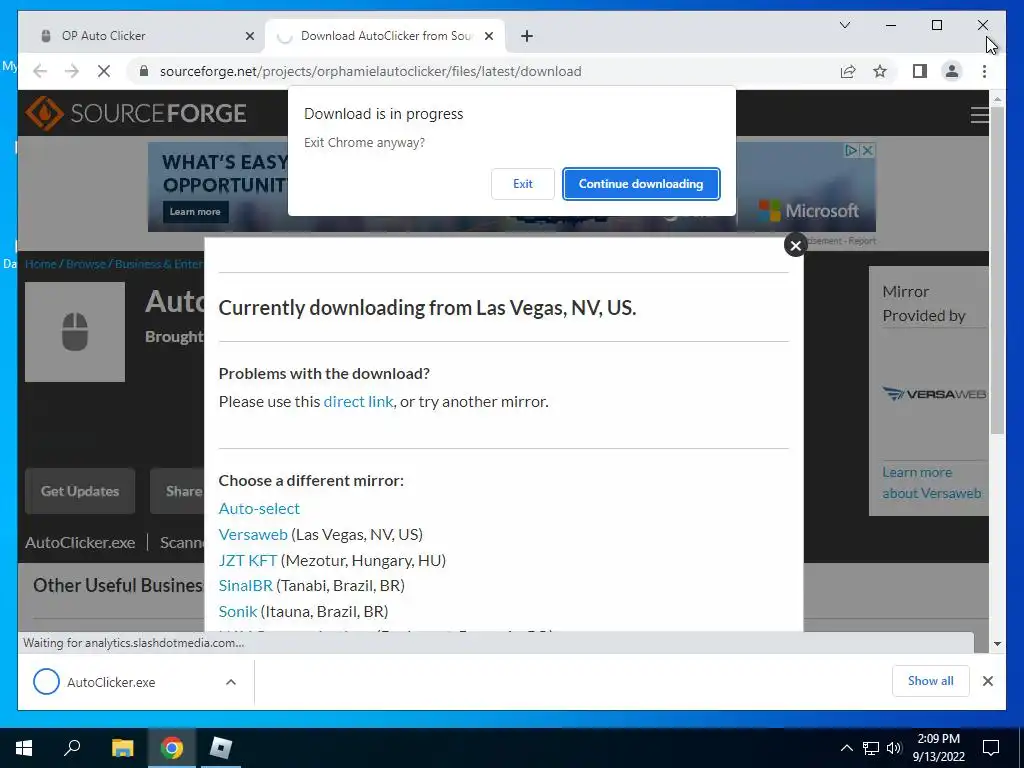
Task: Close the Download AutoClicker tab
Action: 488,36
